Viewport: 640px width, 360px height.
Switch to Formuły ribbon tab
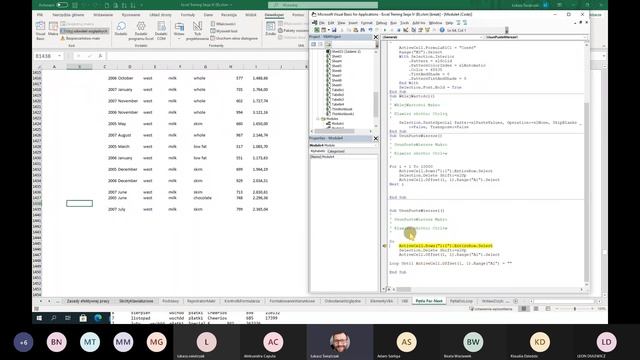188,15
